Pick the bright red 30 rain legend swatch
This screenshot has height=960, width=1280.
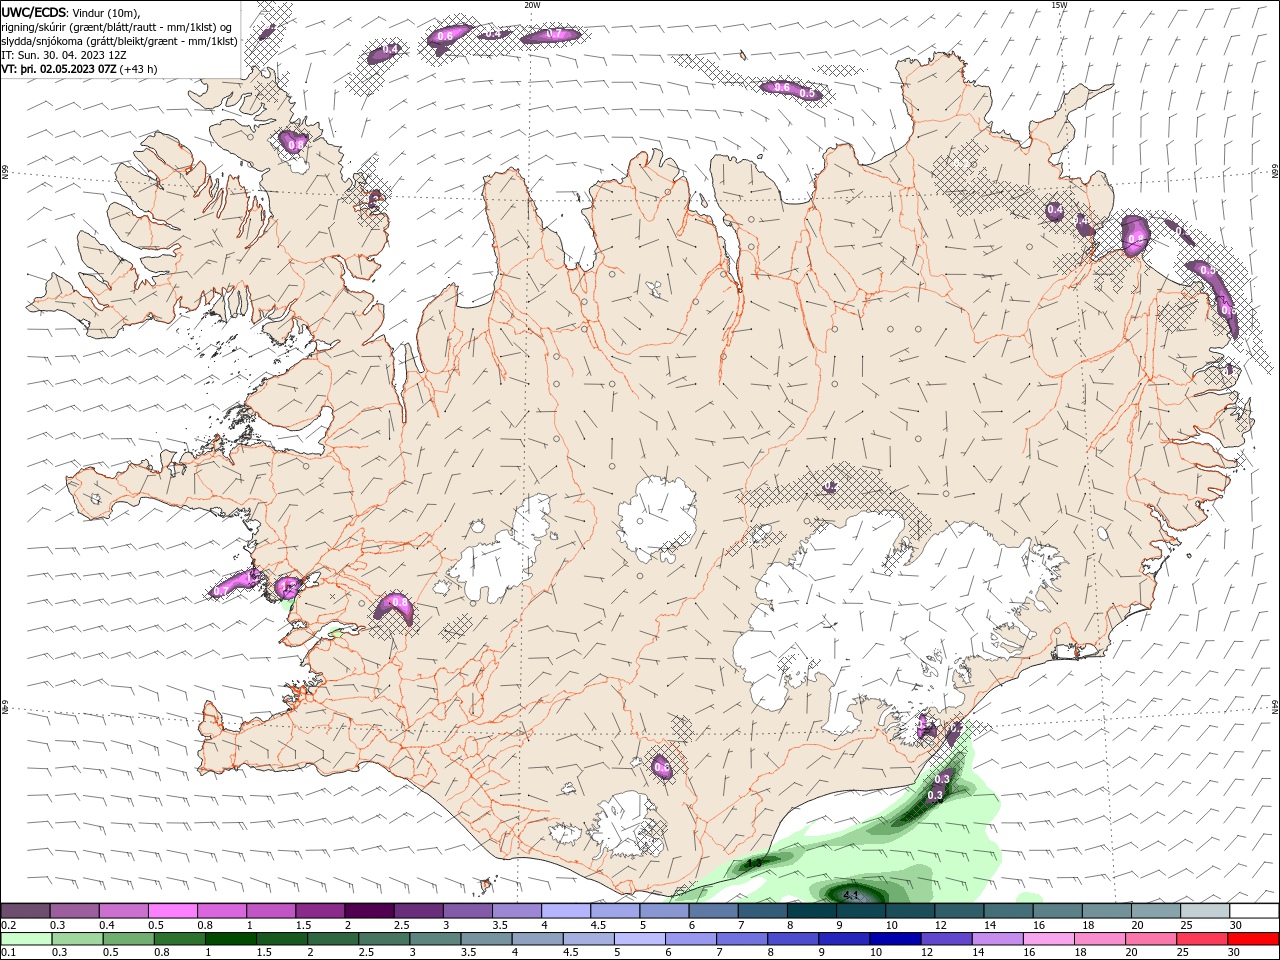tap(1253, 939)
